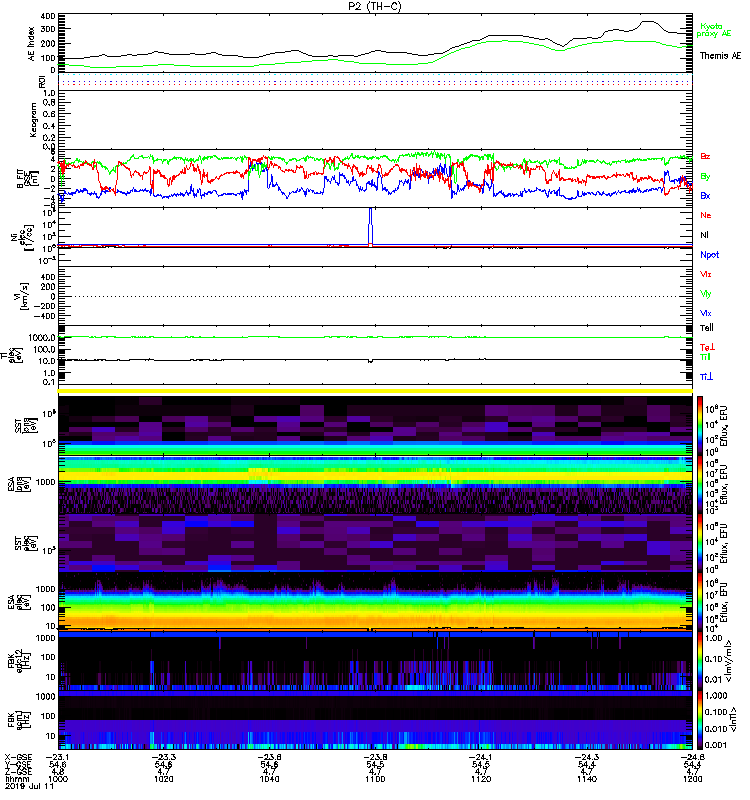Screen dimensions: 750x800
Task: Click the AE Index axis title
Action: 32,43
